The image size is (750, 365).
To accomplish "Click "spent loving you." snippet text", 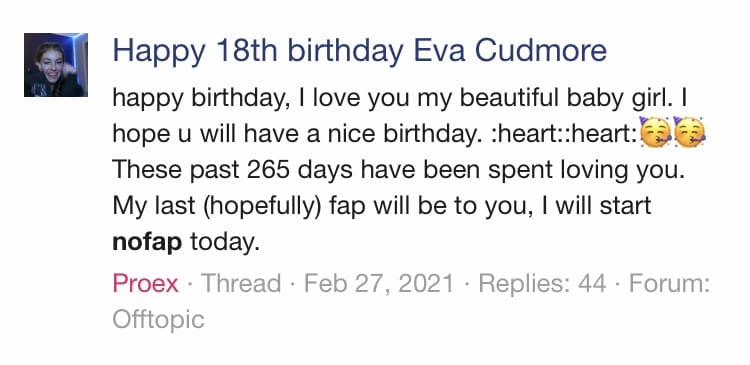I will 586,171.
